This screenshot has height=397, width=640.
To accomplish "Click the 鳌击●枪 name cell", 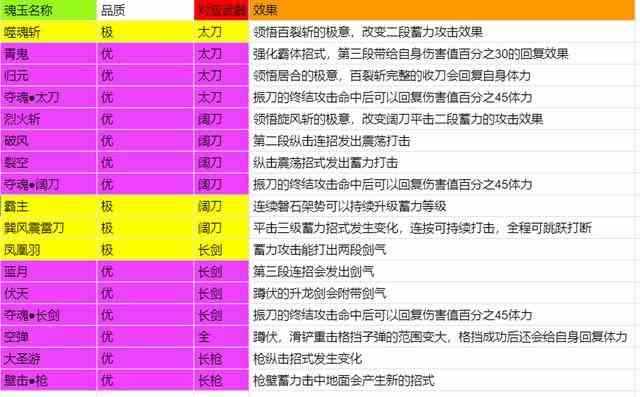I will (48, 380).
